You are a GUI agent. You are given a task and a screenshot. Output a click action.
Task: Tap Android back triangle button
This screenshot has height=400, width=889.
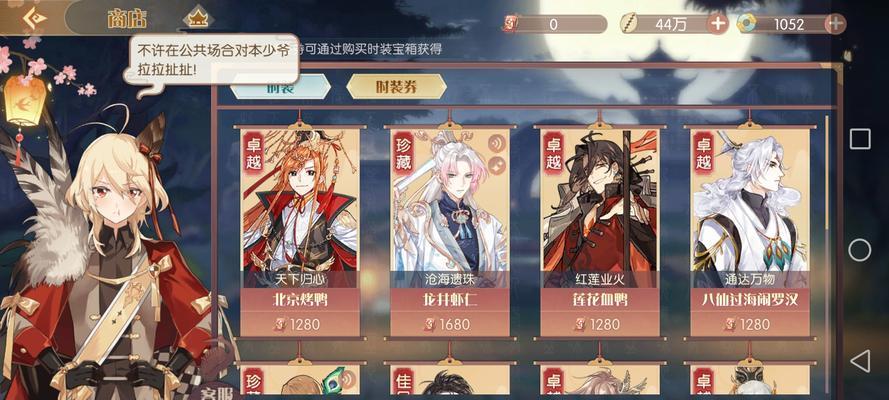click(x=860, y=360)
